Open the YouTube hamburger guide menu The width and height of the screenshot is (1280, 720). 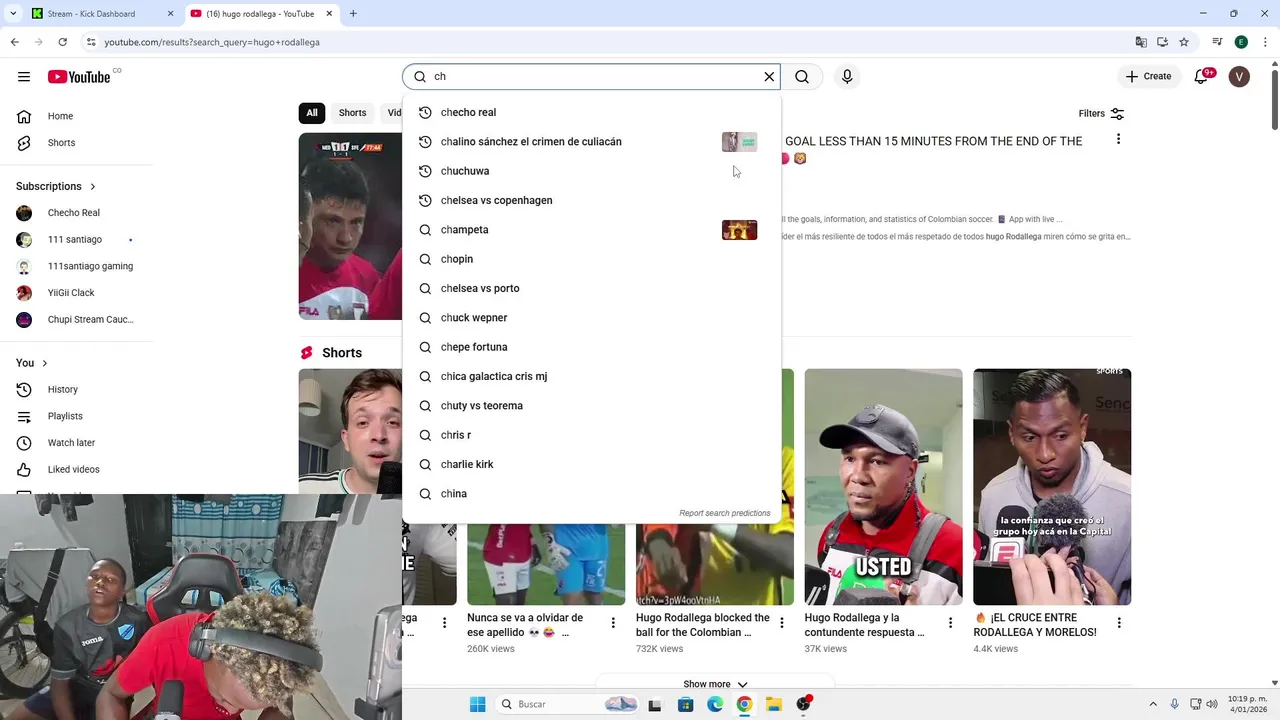click(24, 77)
